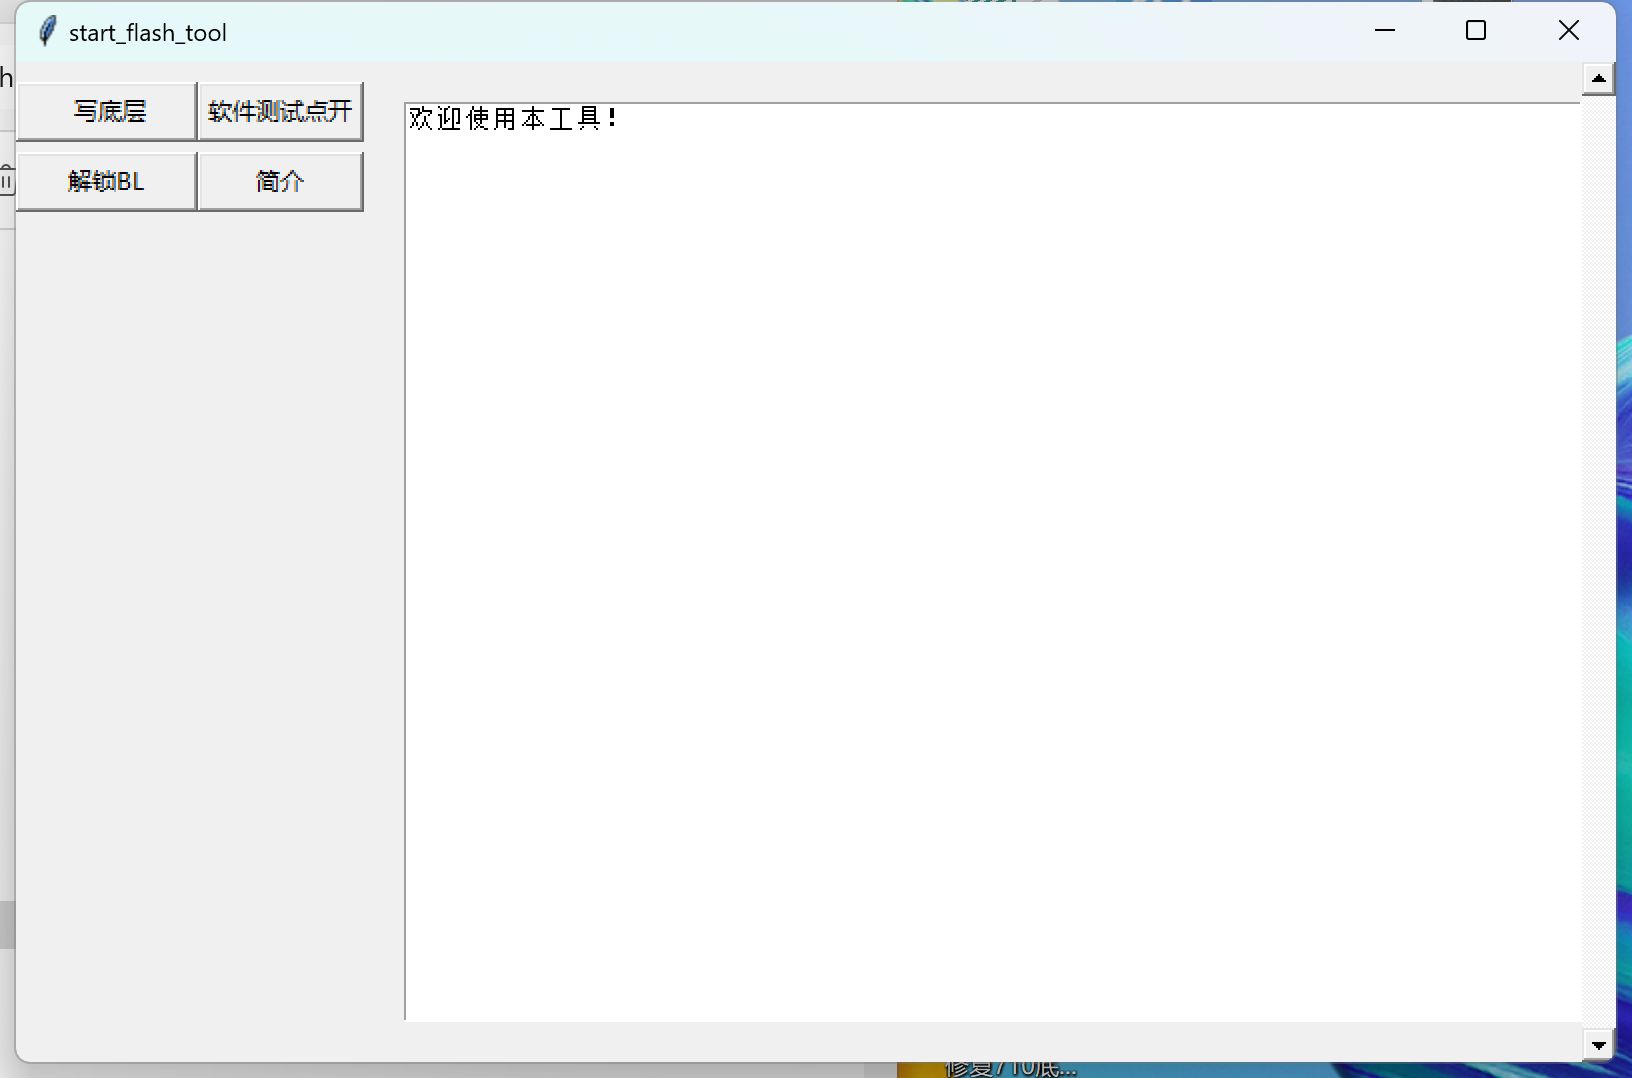This screenshot has width=1632, height=1078.
Task: Click the scrollbar up arrow
Action: coord(1598,79)
